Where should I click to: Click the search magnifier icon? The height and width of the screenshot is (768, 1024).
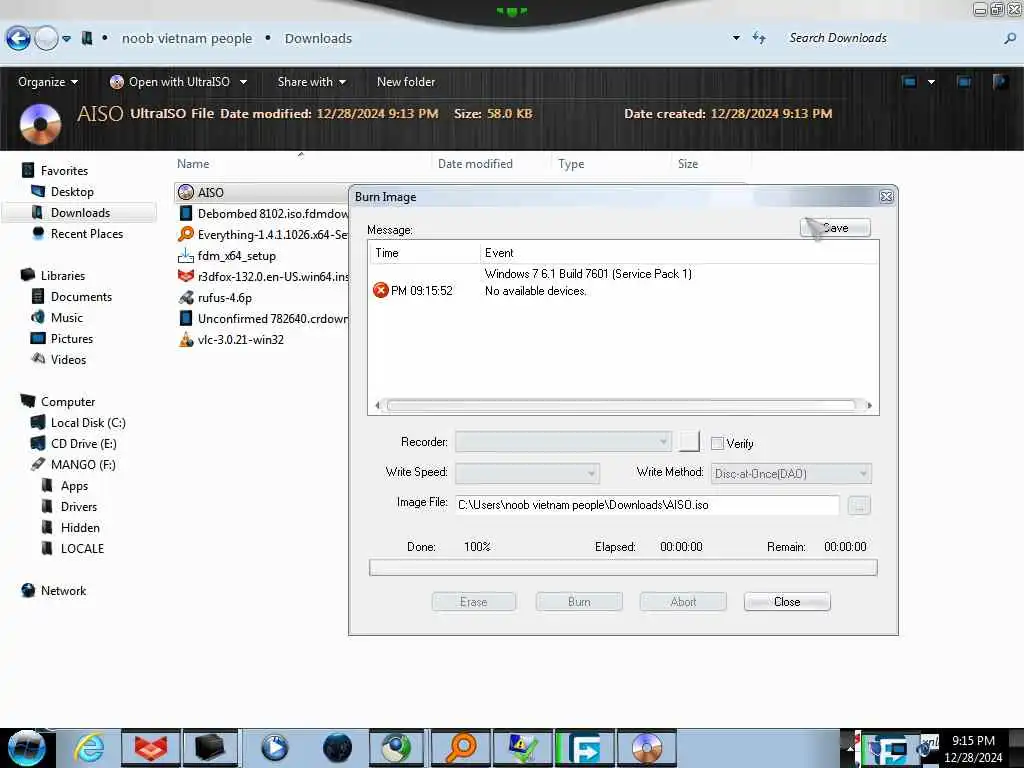pos(1010,39)
